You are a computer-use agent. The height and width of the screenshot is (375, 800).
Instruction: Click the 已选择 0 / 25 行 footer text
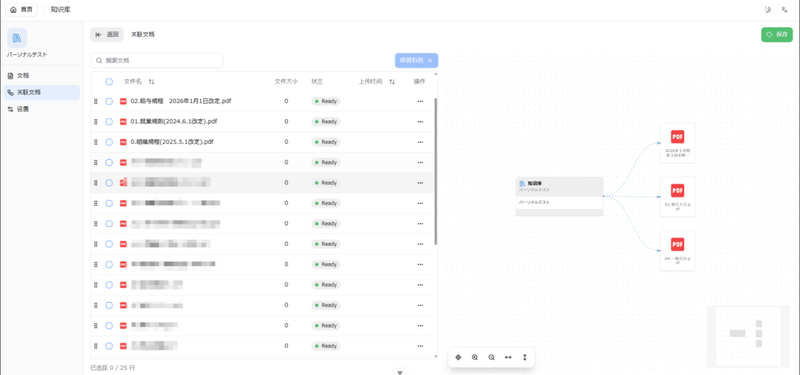pyautogui.click(x=113, y=367)
